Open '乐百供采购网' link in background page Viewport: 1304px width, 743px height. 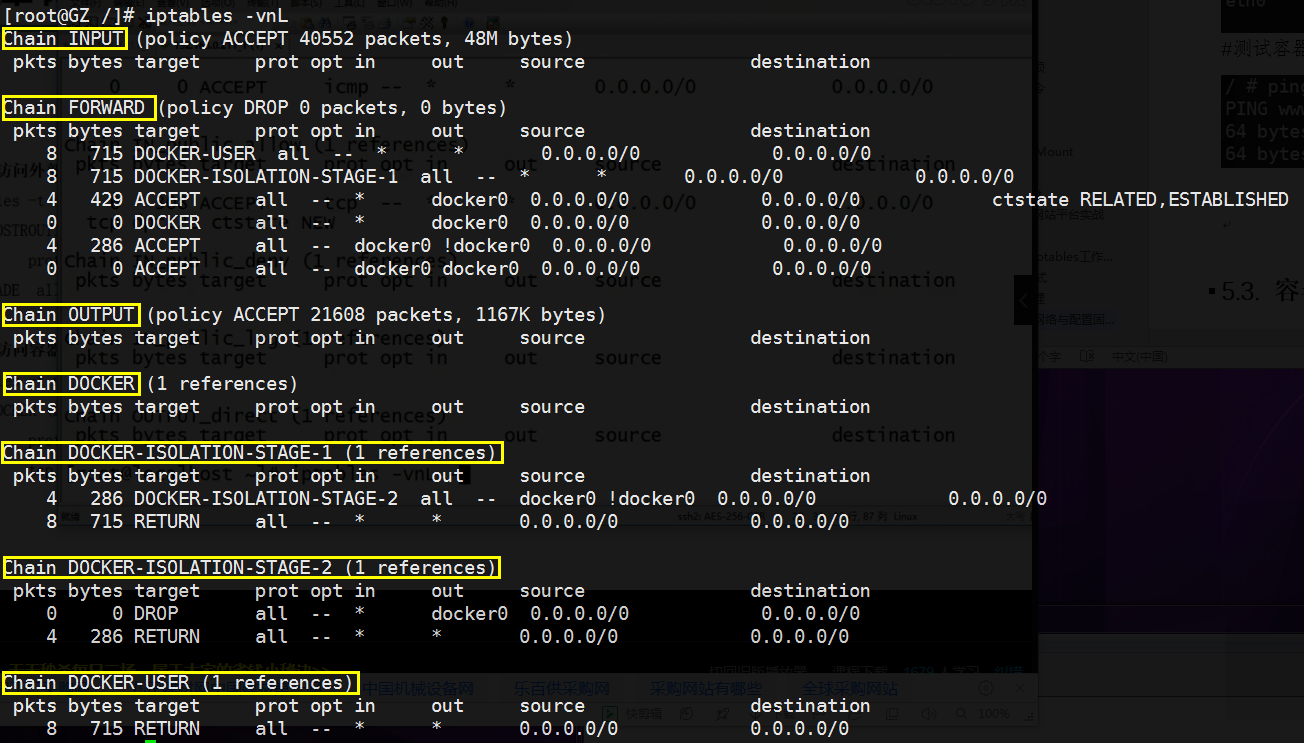tap(562, 689)
